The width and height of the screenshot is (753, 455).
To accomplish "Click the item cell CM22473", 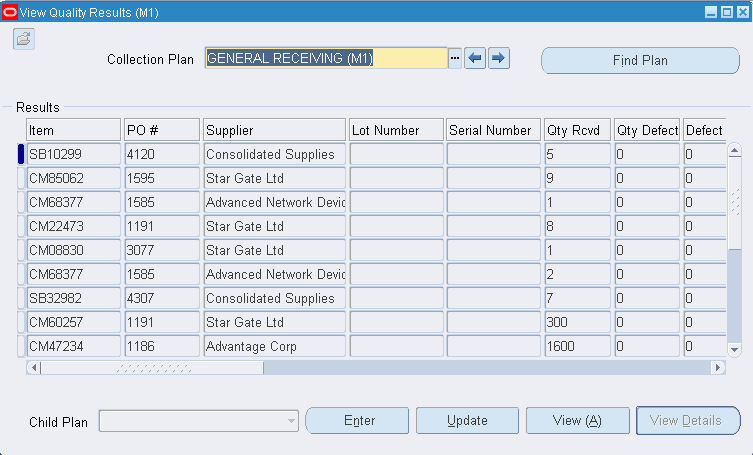I will 73,226.
